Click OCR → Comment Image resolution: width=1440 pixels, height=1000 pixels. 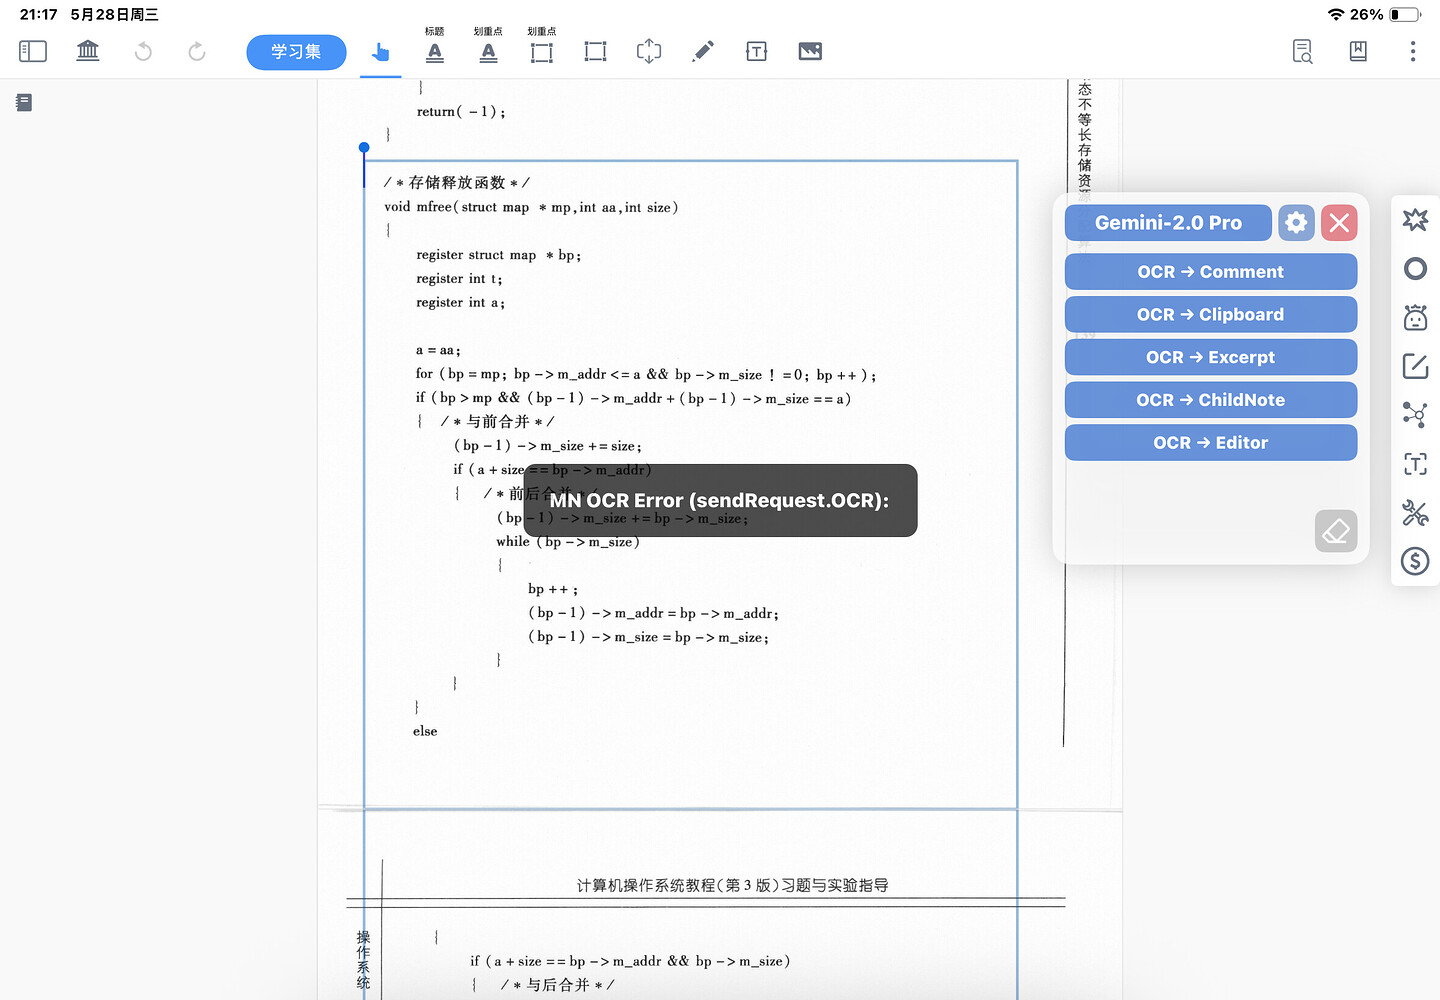click(x=1211, y=272)
